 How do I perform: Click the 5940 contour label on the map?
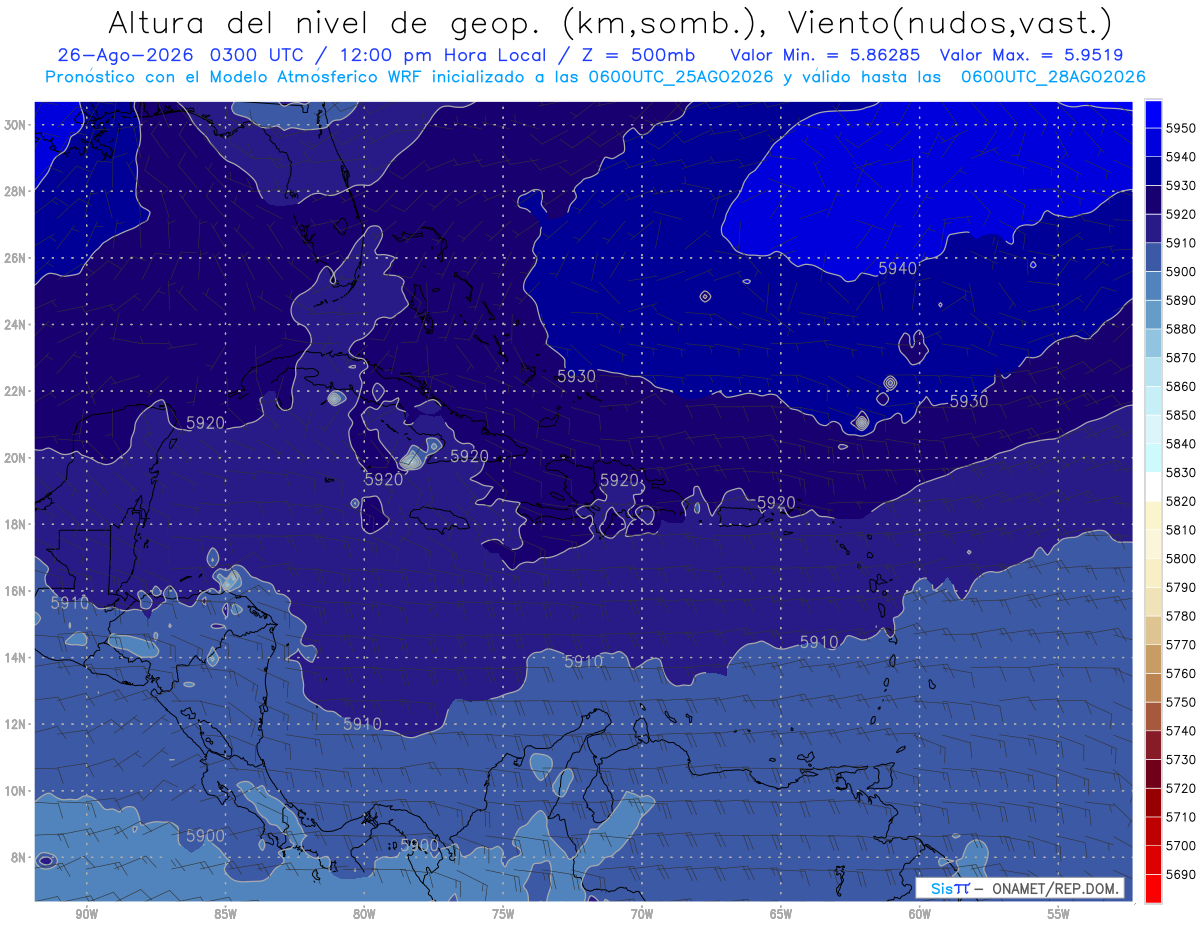point(898,268)
